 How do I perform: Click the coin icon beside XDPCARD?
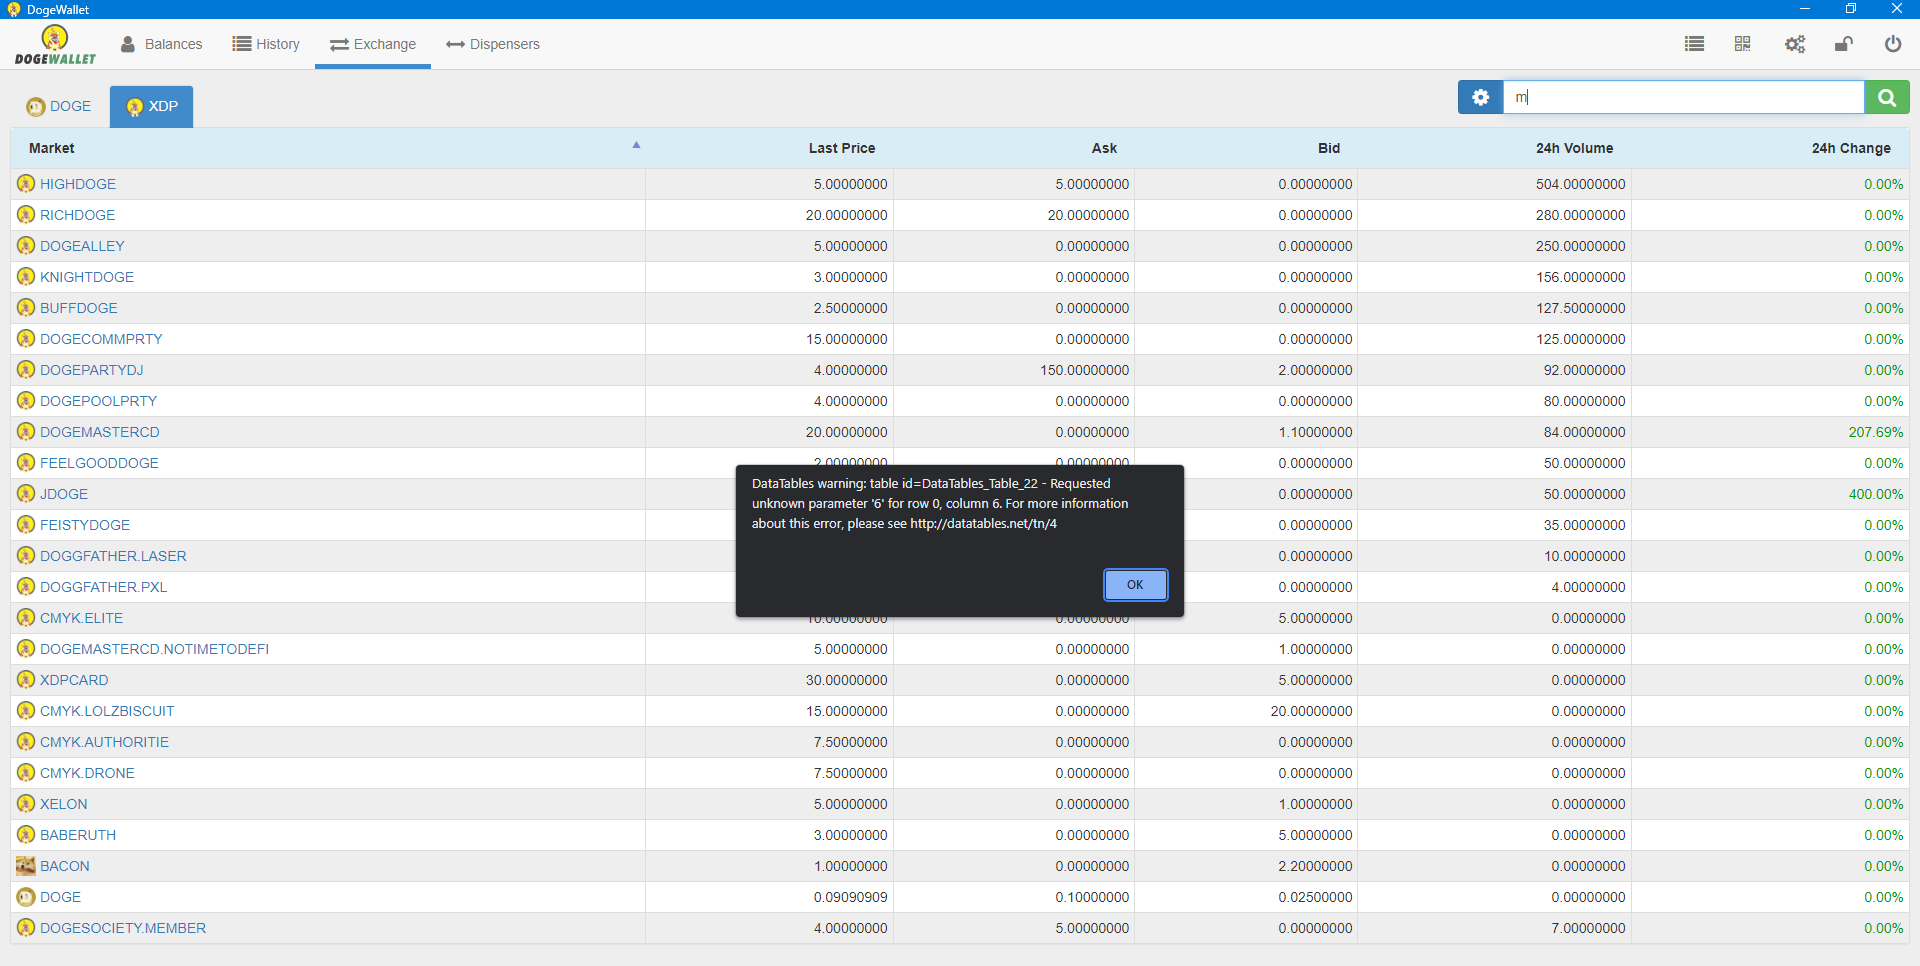(26, 680)
